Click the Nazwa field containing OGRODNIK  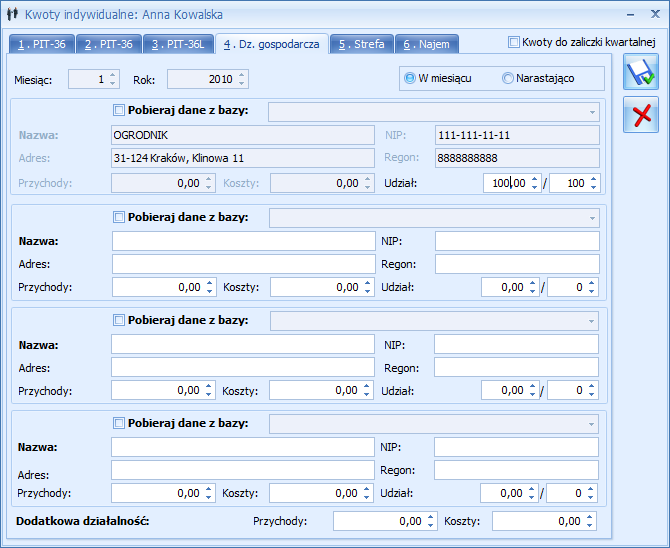[243, 135]
